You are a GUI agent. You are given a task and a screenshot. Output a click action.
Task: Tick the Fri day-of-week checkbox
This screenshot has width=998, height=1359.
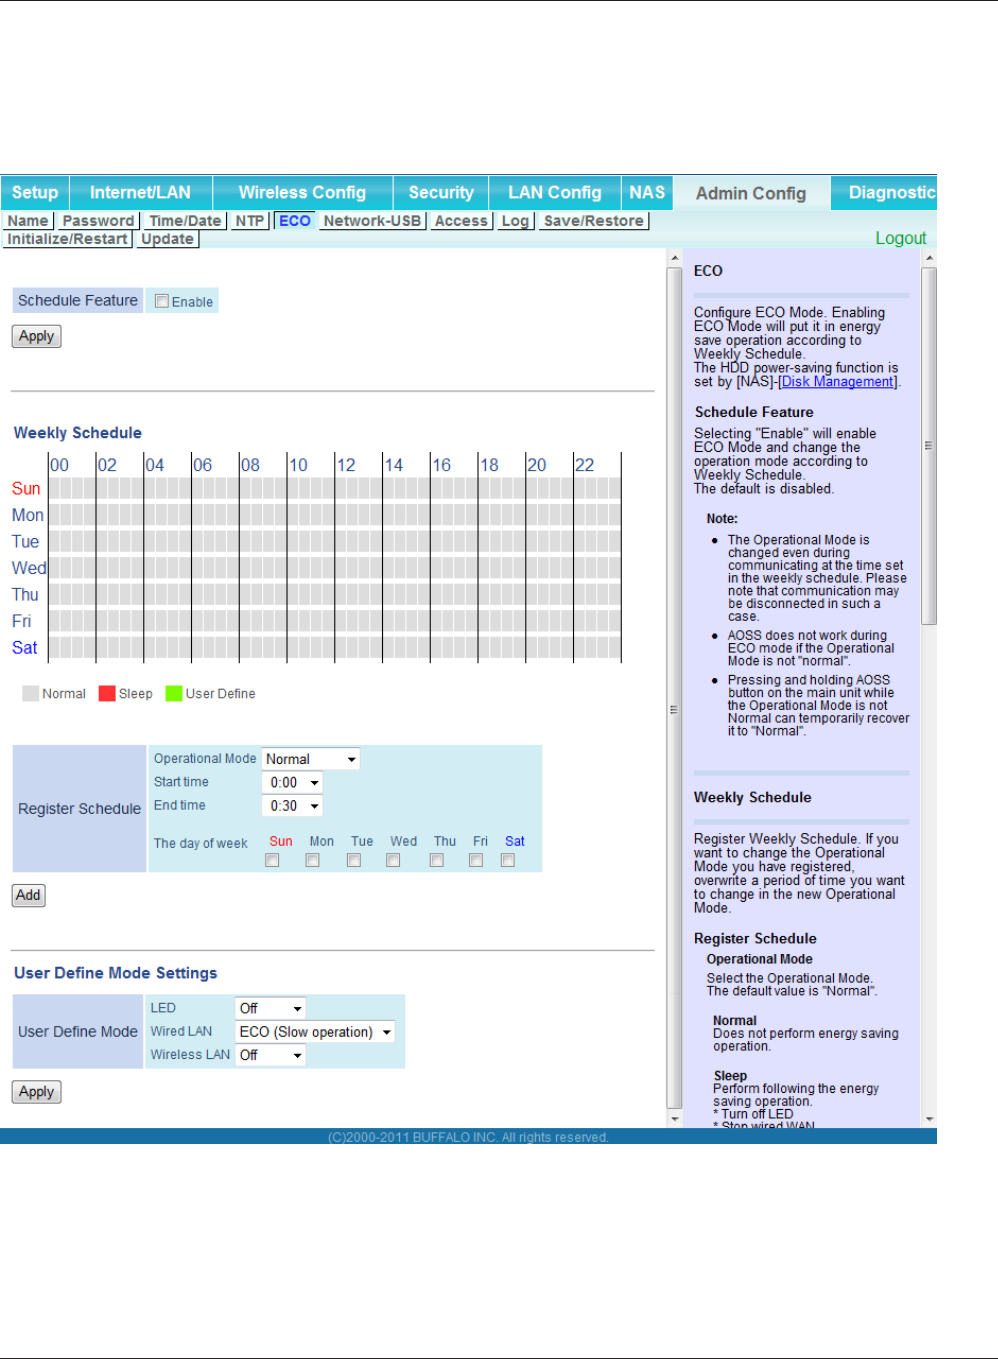[476, 860]
